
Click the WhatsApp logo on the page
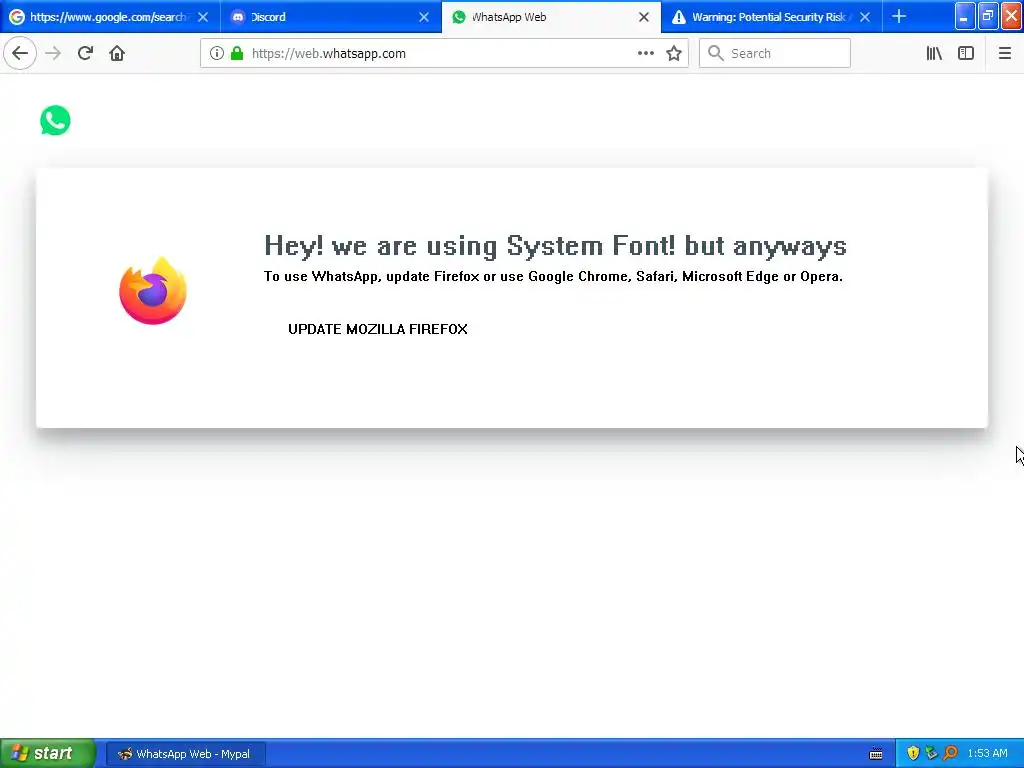point(55,120)
